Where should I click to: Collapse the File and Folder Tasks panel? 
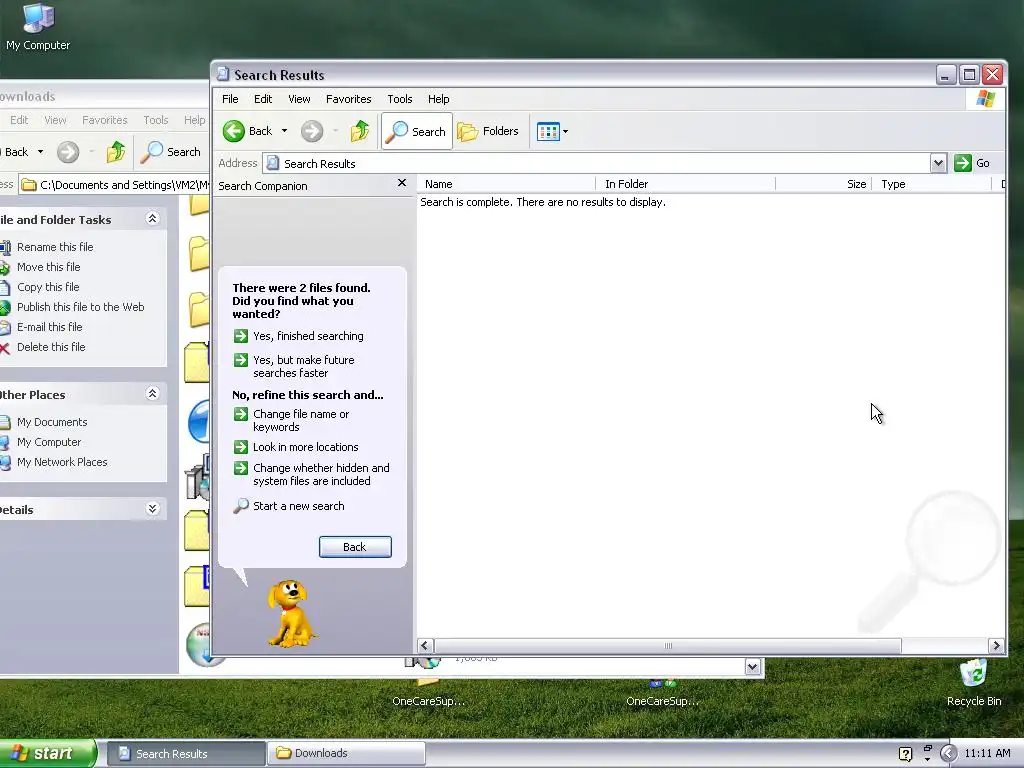click(x=152, y=219)
